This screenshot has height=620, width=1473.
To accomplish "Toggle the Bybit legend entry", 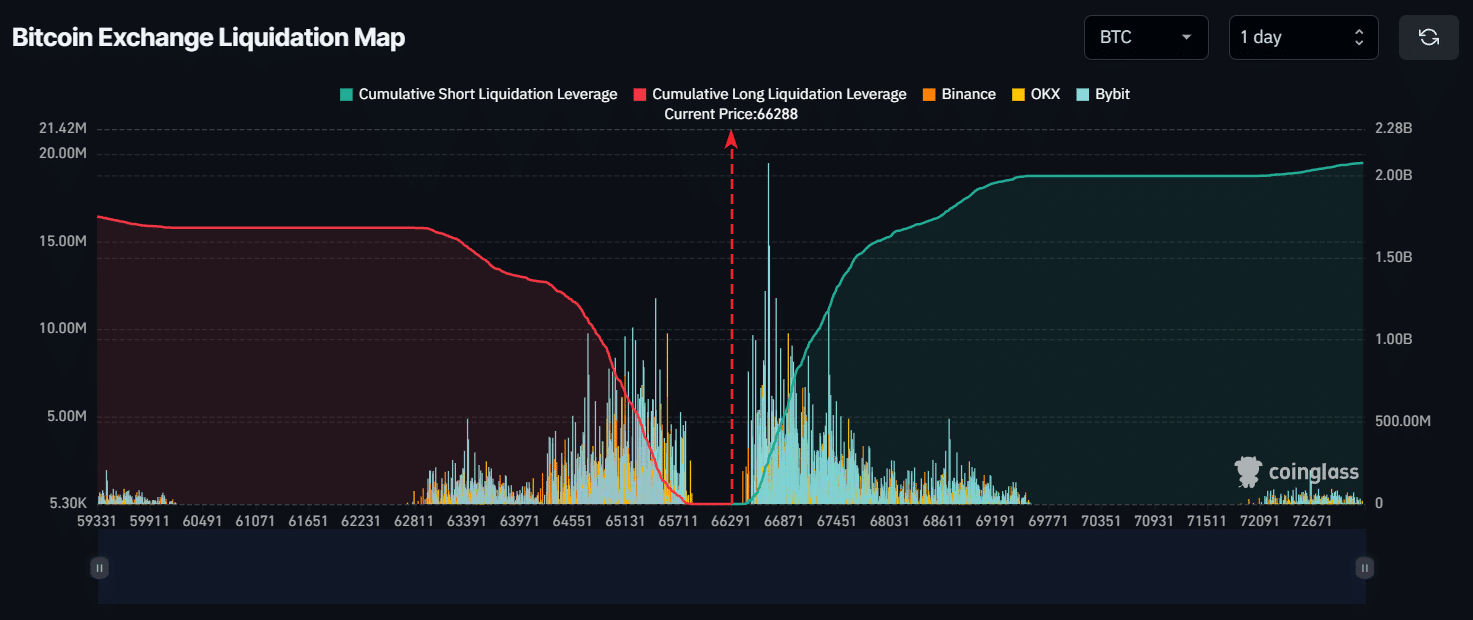I will tap(1102, 94).
